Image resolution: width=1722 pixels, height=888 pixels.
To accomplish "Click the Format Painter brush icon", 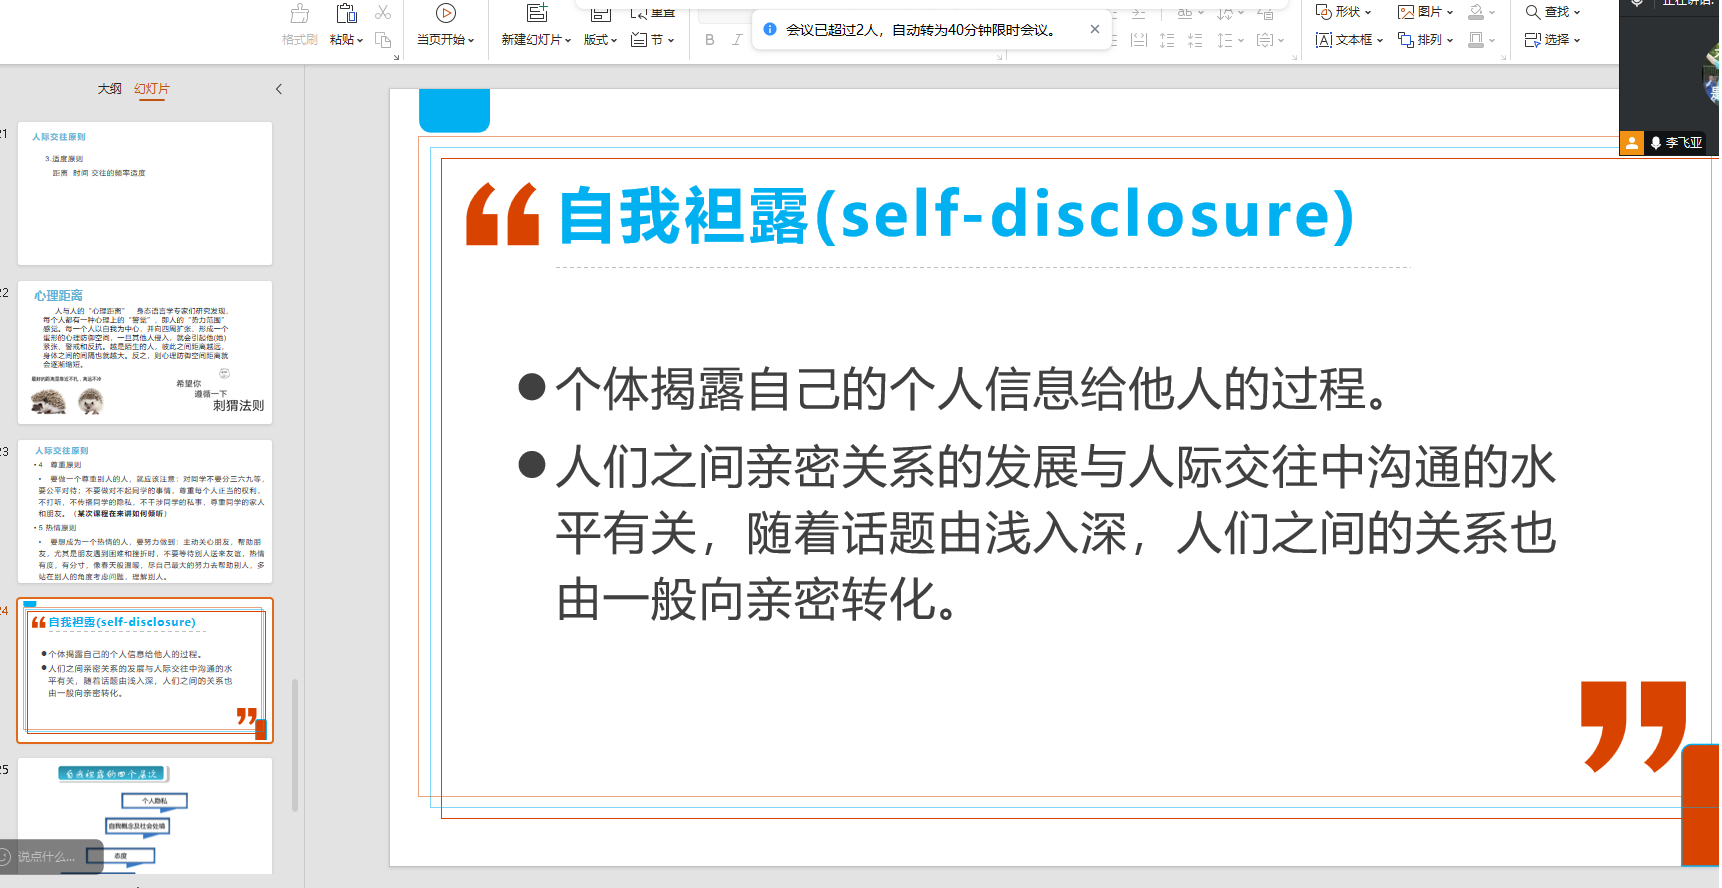I will click(x=299, y=14).
